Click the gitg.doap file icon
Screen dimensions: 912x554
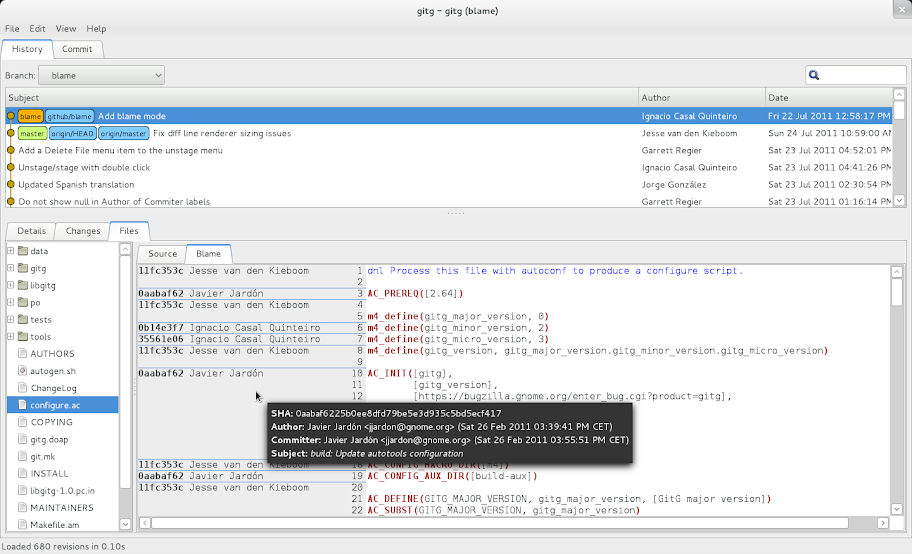pyautogui.click(x=23, y=439)
